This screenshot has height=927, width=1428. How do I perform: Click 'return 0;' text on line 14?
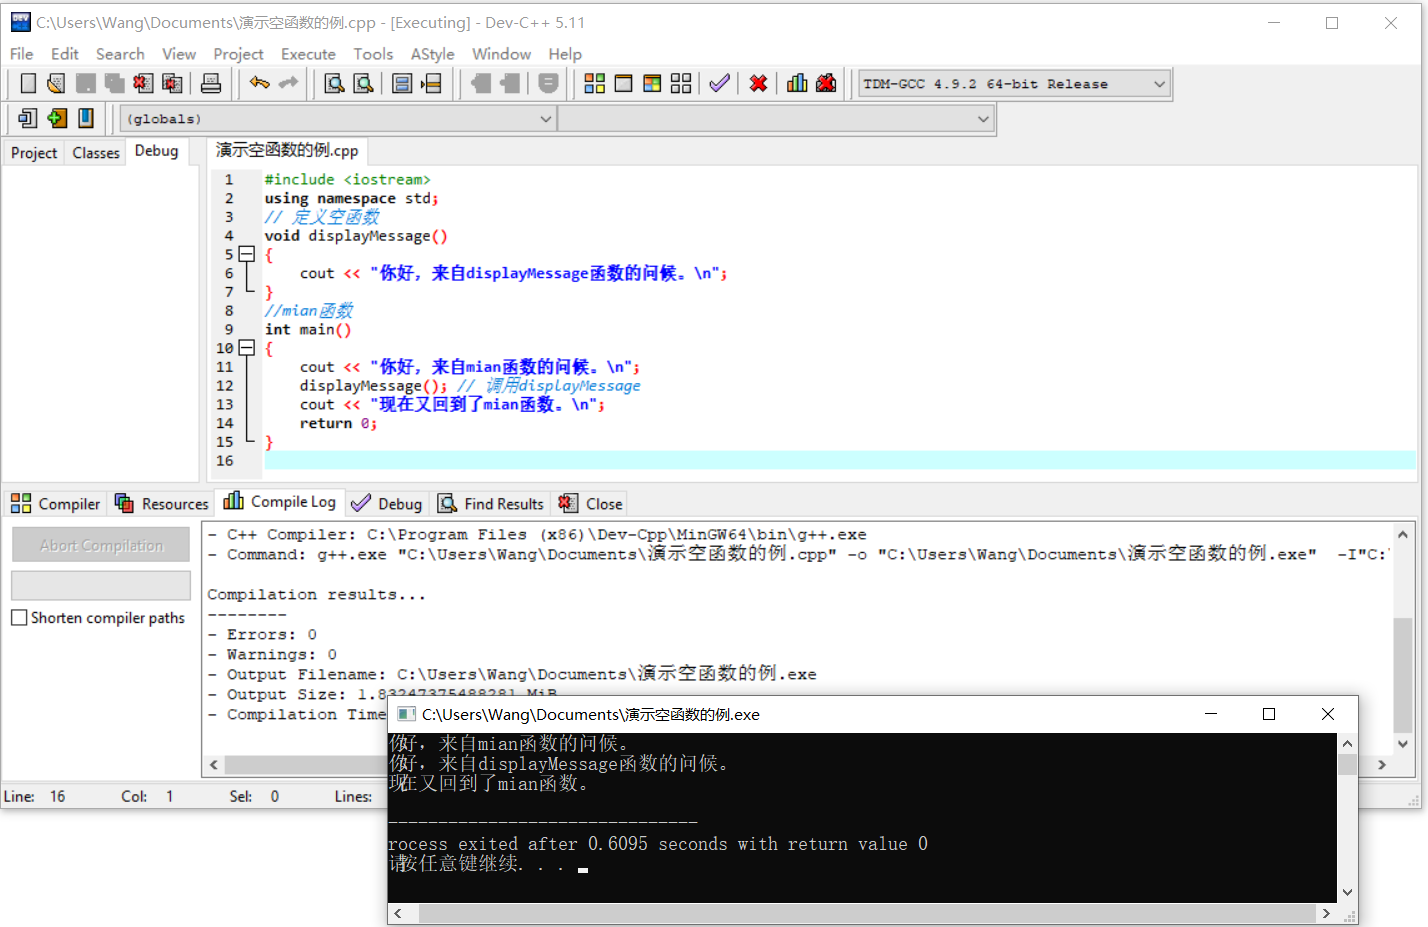tap(338, 424)
